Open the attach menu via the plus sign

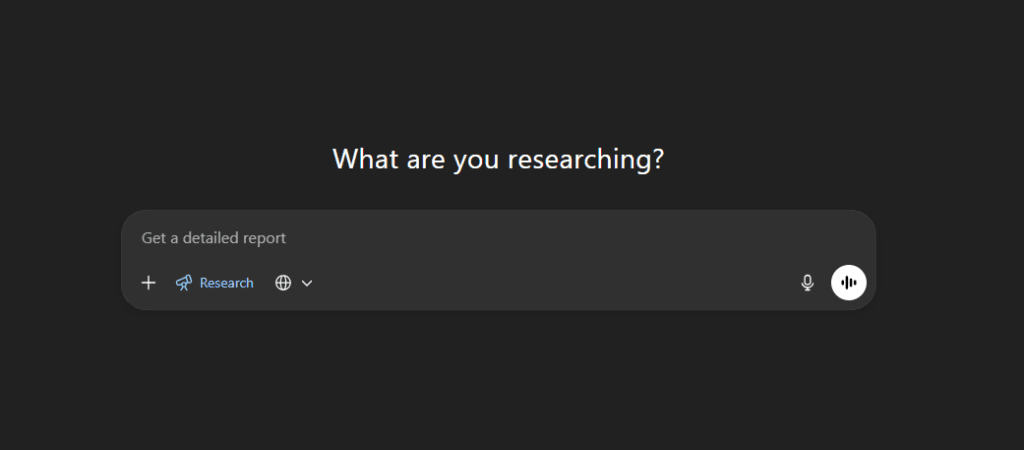point(148,283)
